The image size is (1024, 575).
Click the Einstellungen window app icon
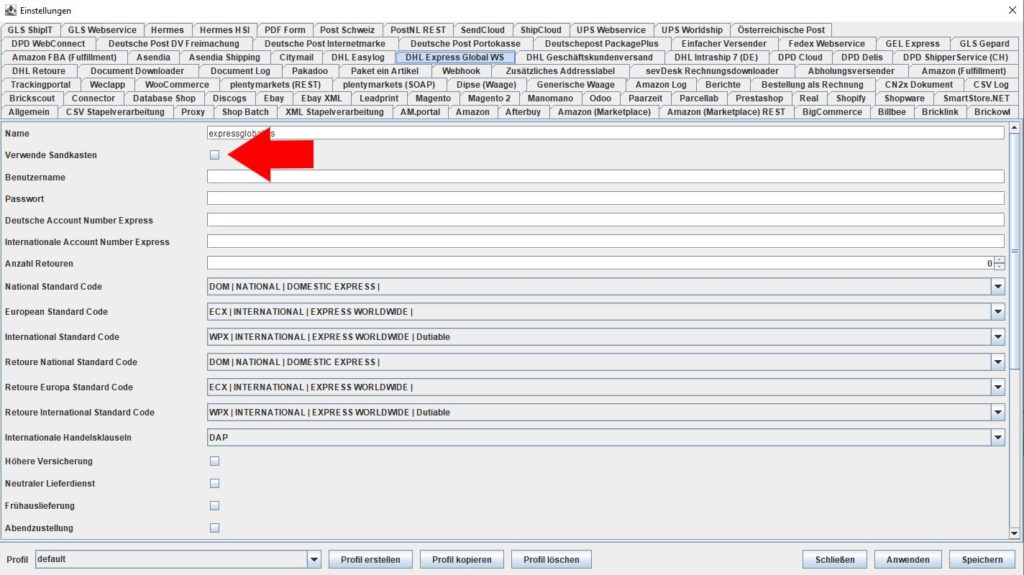pos(10,10)
